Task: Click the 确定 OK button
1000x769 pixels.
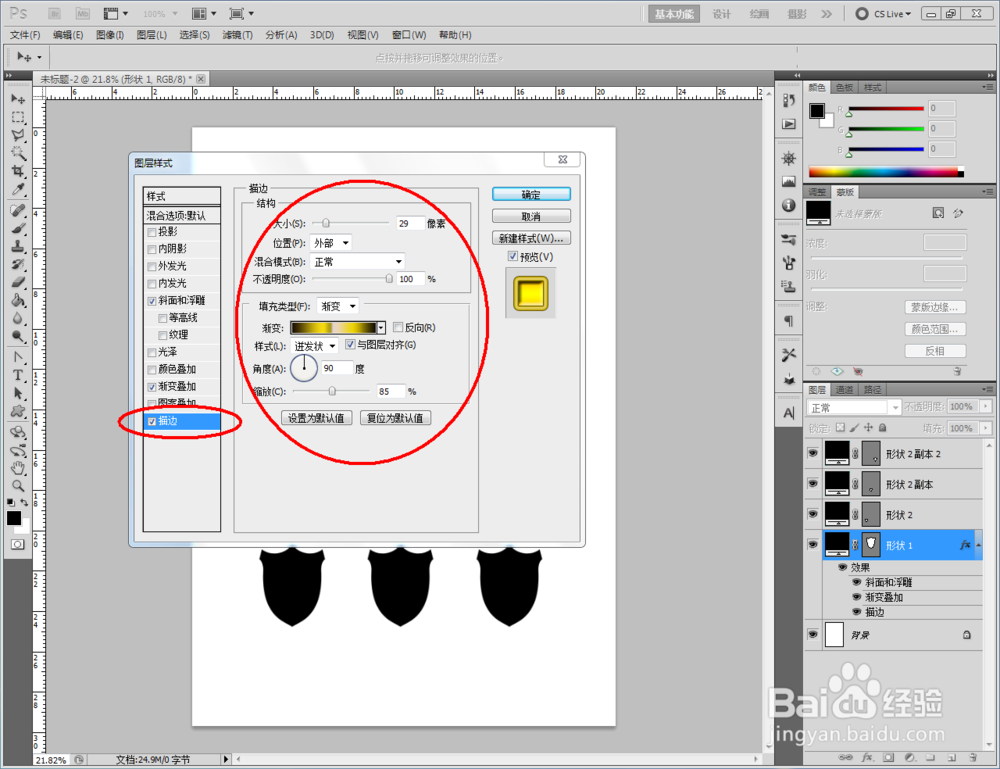Action: pyautogui.click(x=531, y=194)
